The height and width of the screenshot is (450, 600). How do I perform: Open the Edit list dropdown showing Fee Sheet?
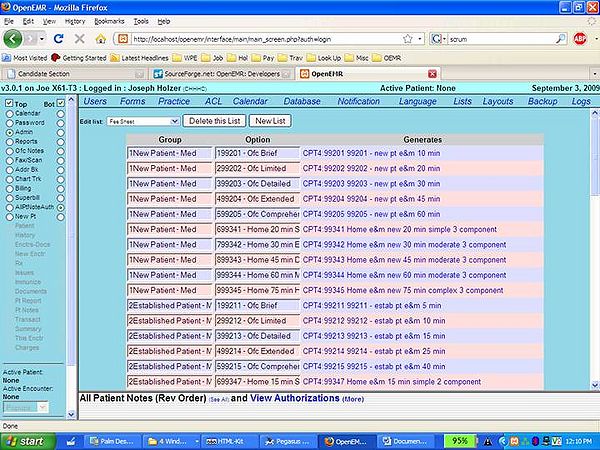143,120
